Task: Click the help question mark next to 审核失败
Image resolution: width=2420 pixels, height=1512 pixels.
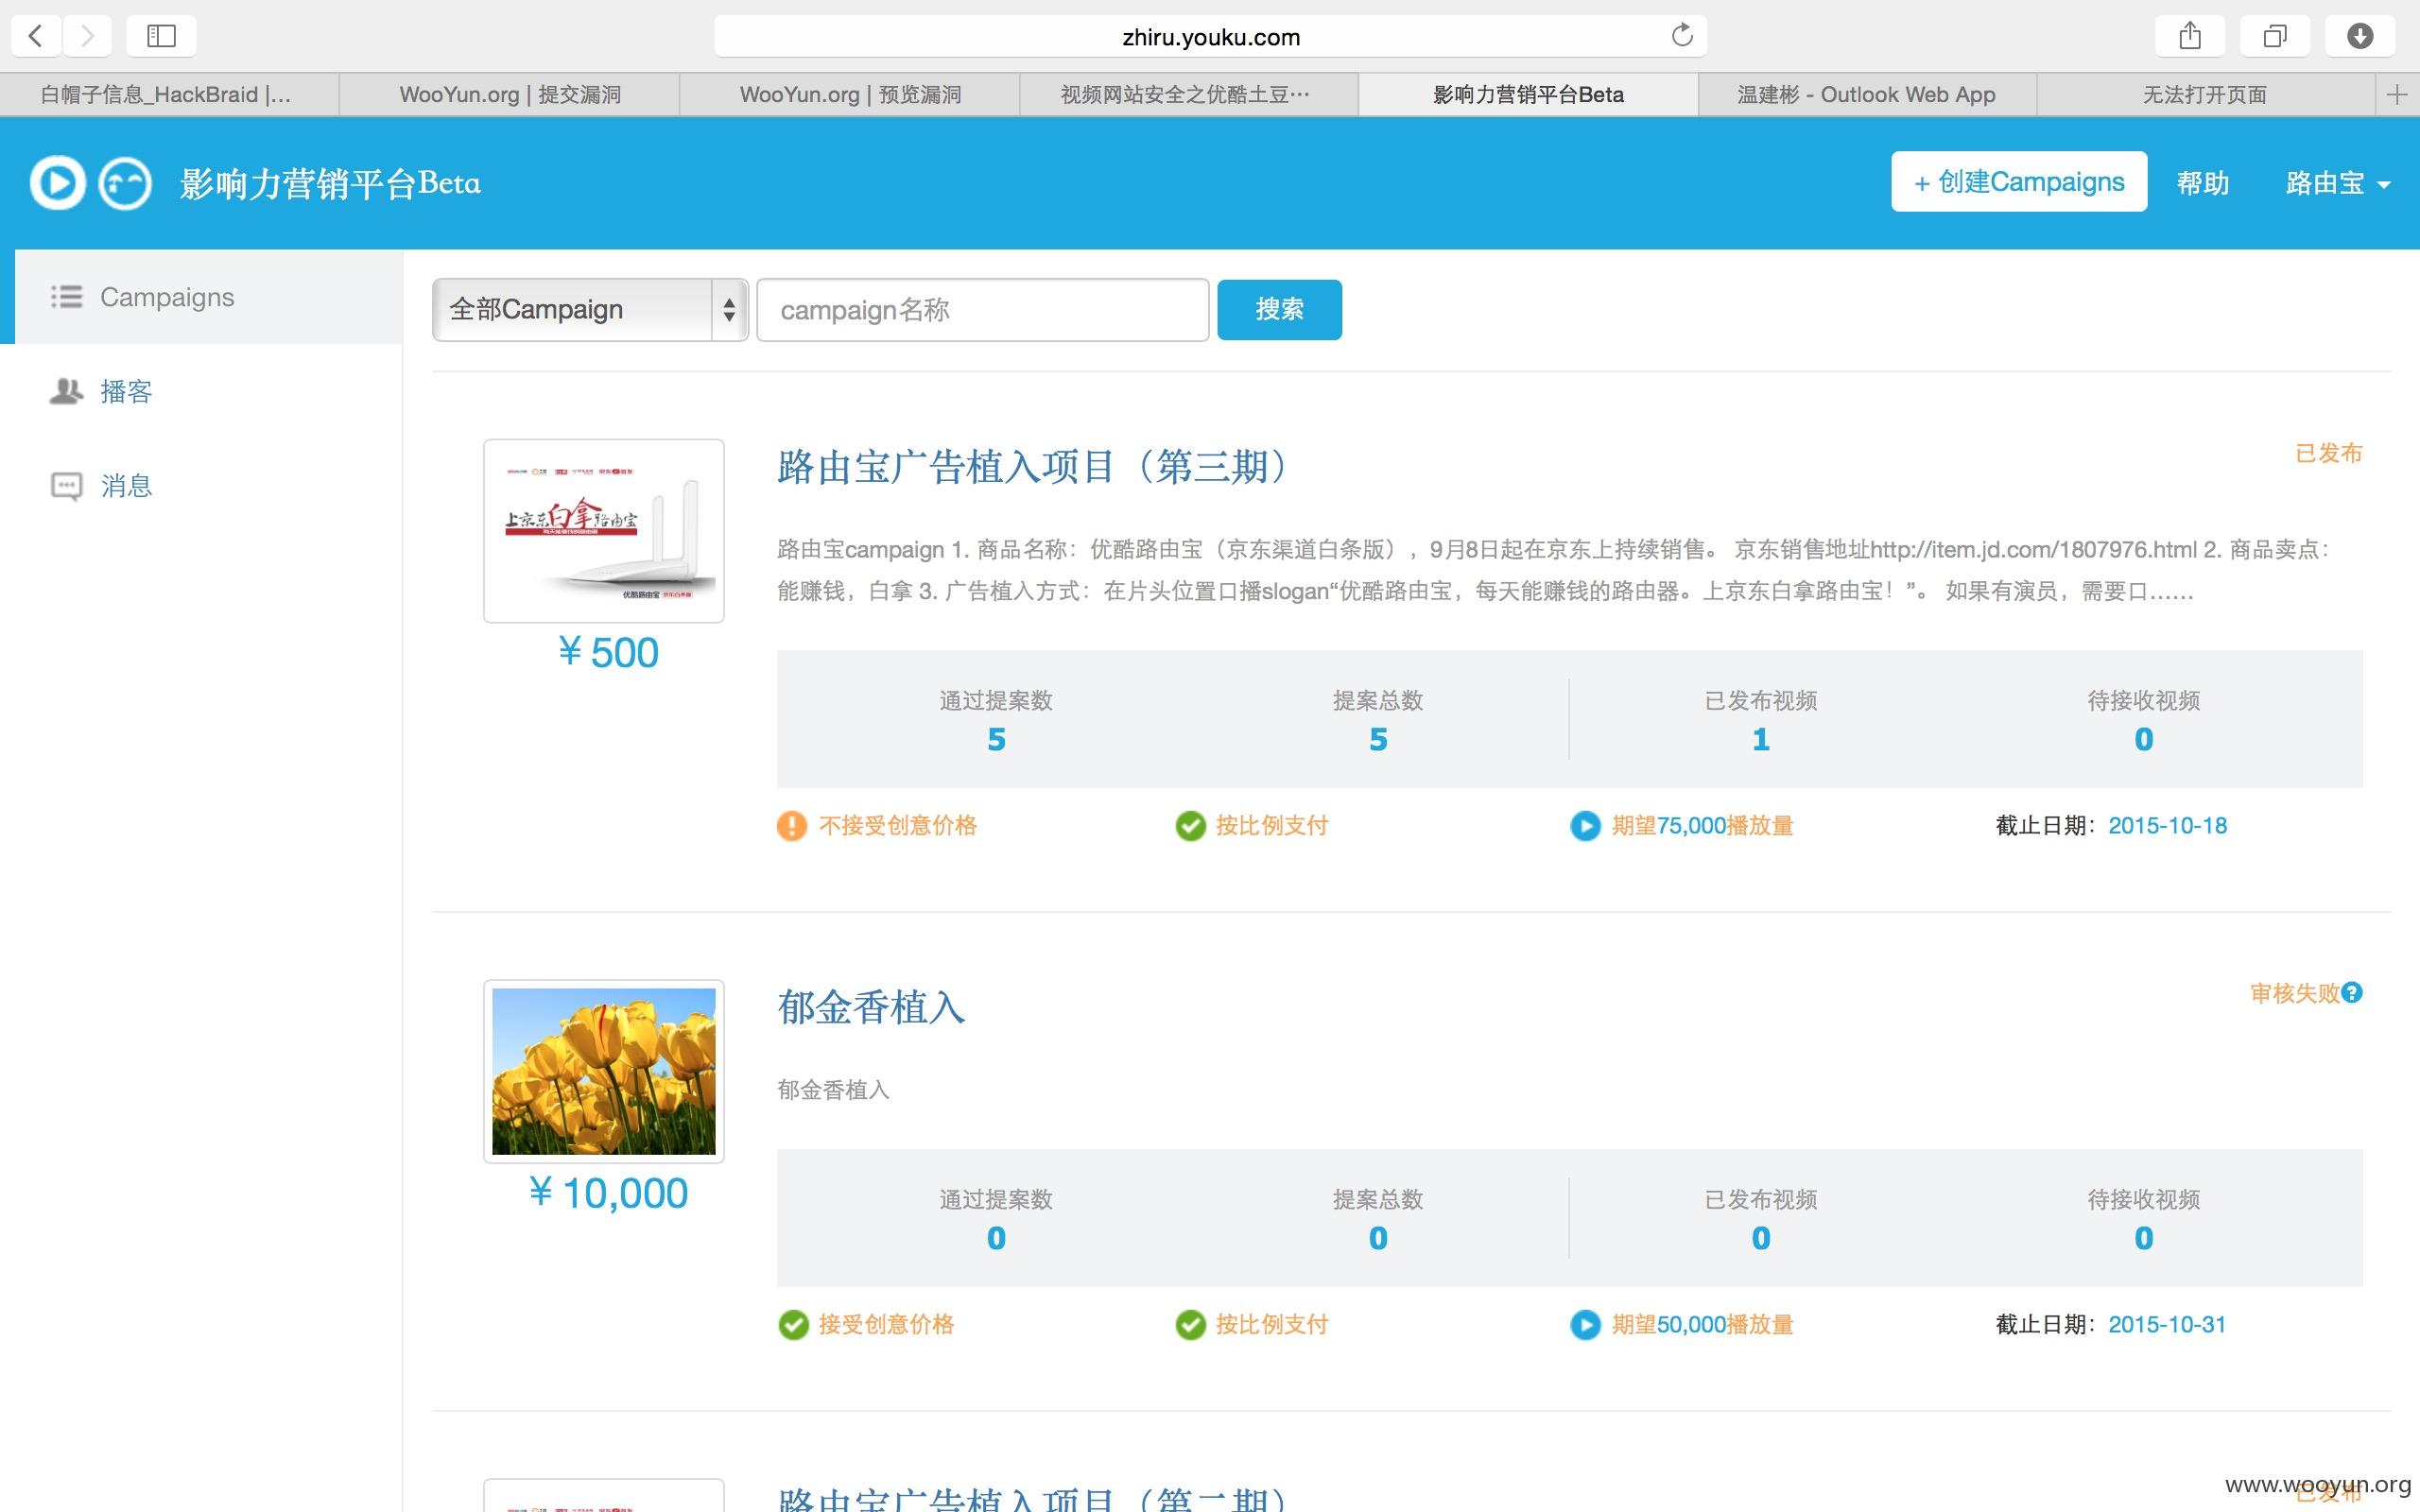Action: pos(2352,993)
